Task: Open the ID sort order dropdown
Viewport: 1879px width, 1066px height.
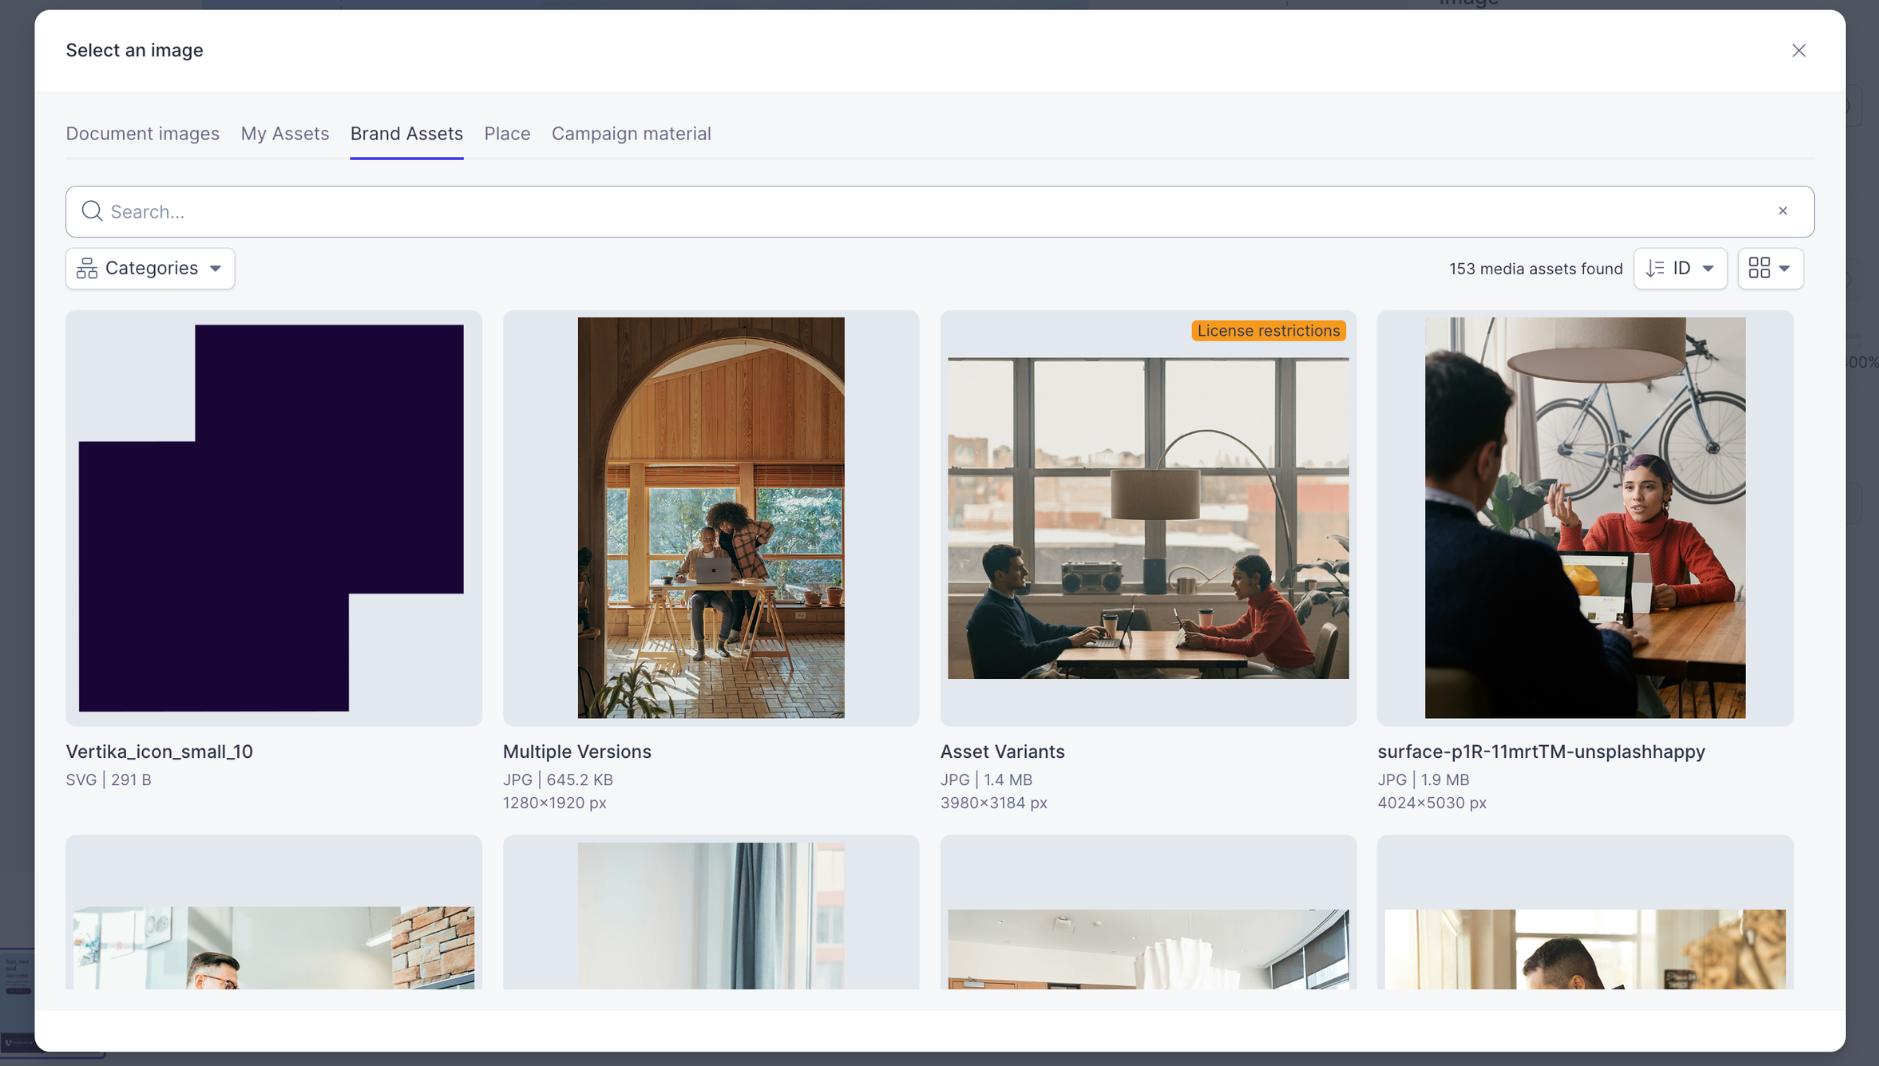Action: pyautogui.click(x=1680, y=268)
